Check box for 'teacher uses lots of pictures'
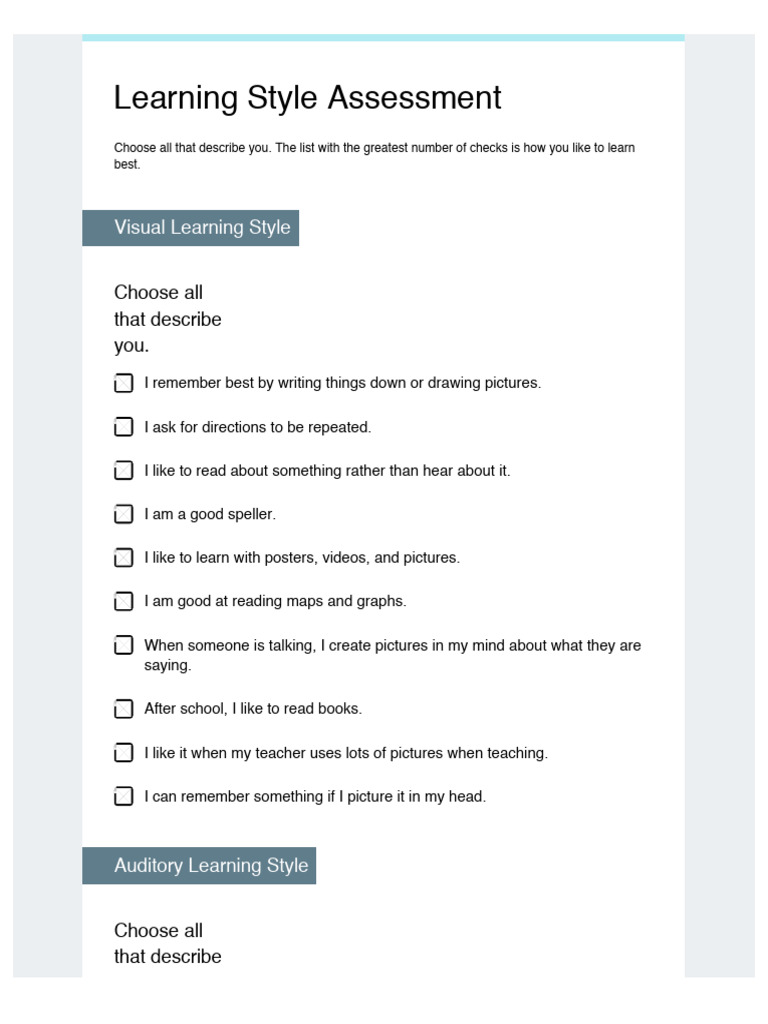768x1024 pixels. click(x=123, y=752)
